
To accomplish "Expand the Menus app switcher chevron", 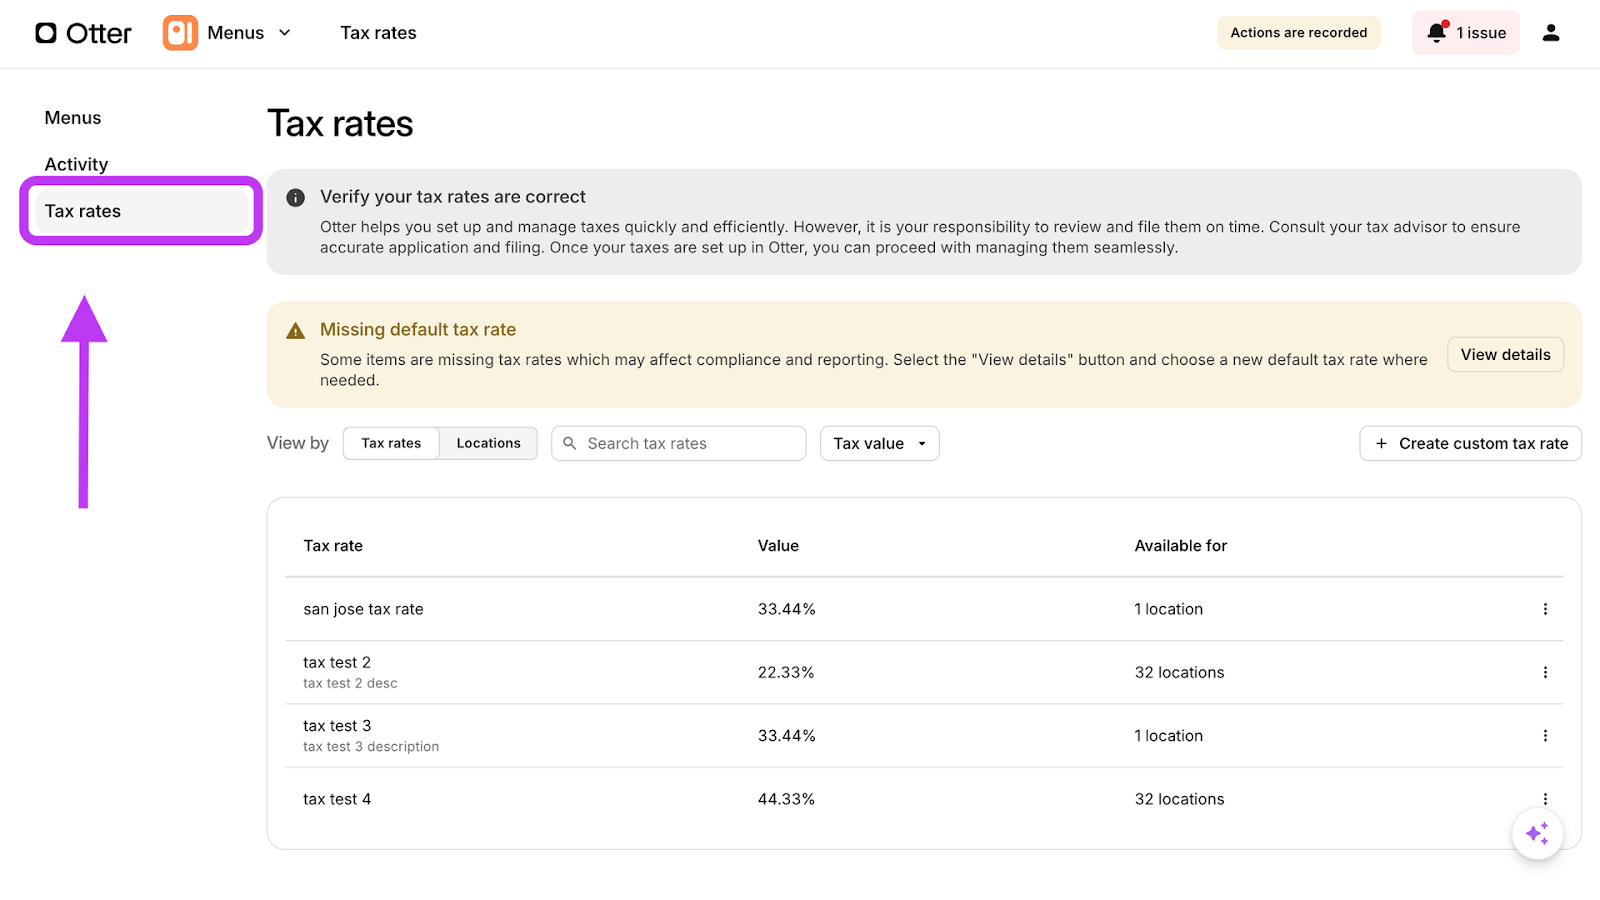I will coord(285,33).
